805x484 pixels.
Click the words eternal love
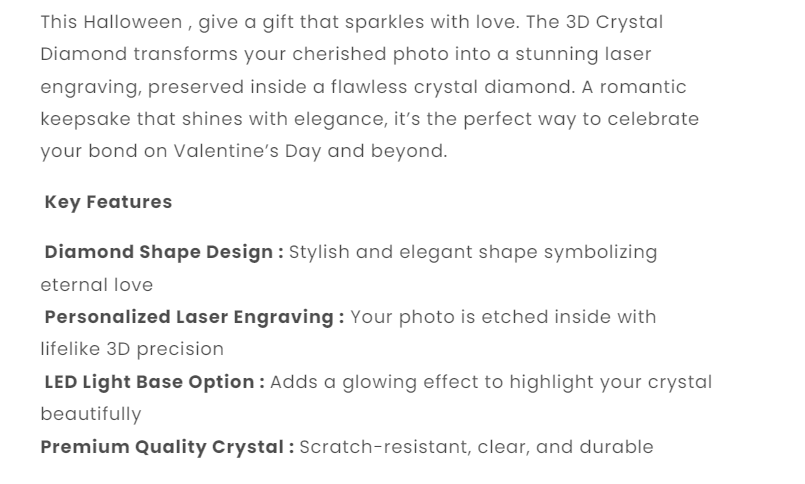[x=97, y=285]
